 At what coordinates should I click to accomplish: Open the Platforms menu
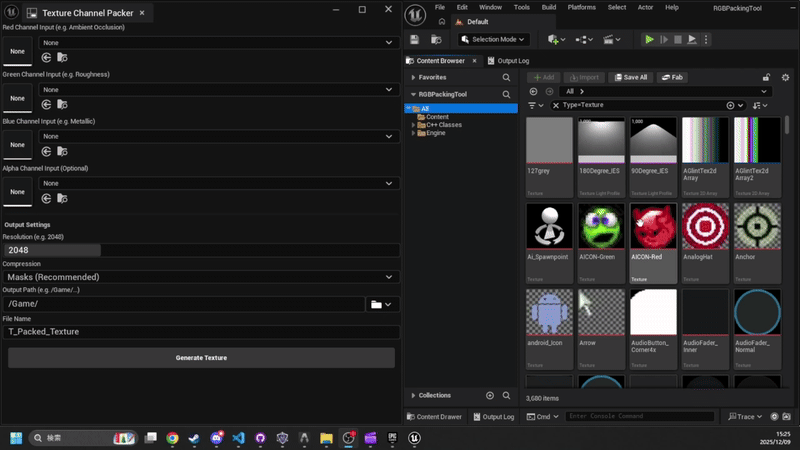coord(582,7)
